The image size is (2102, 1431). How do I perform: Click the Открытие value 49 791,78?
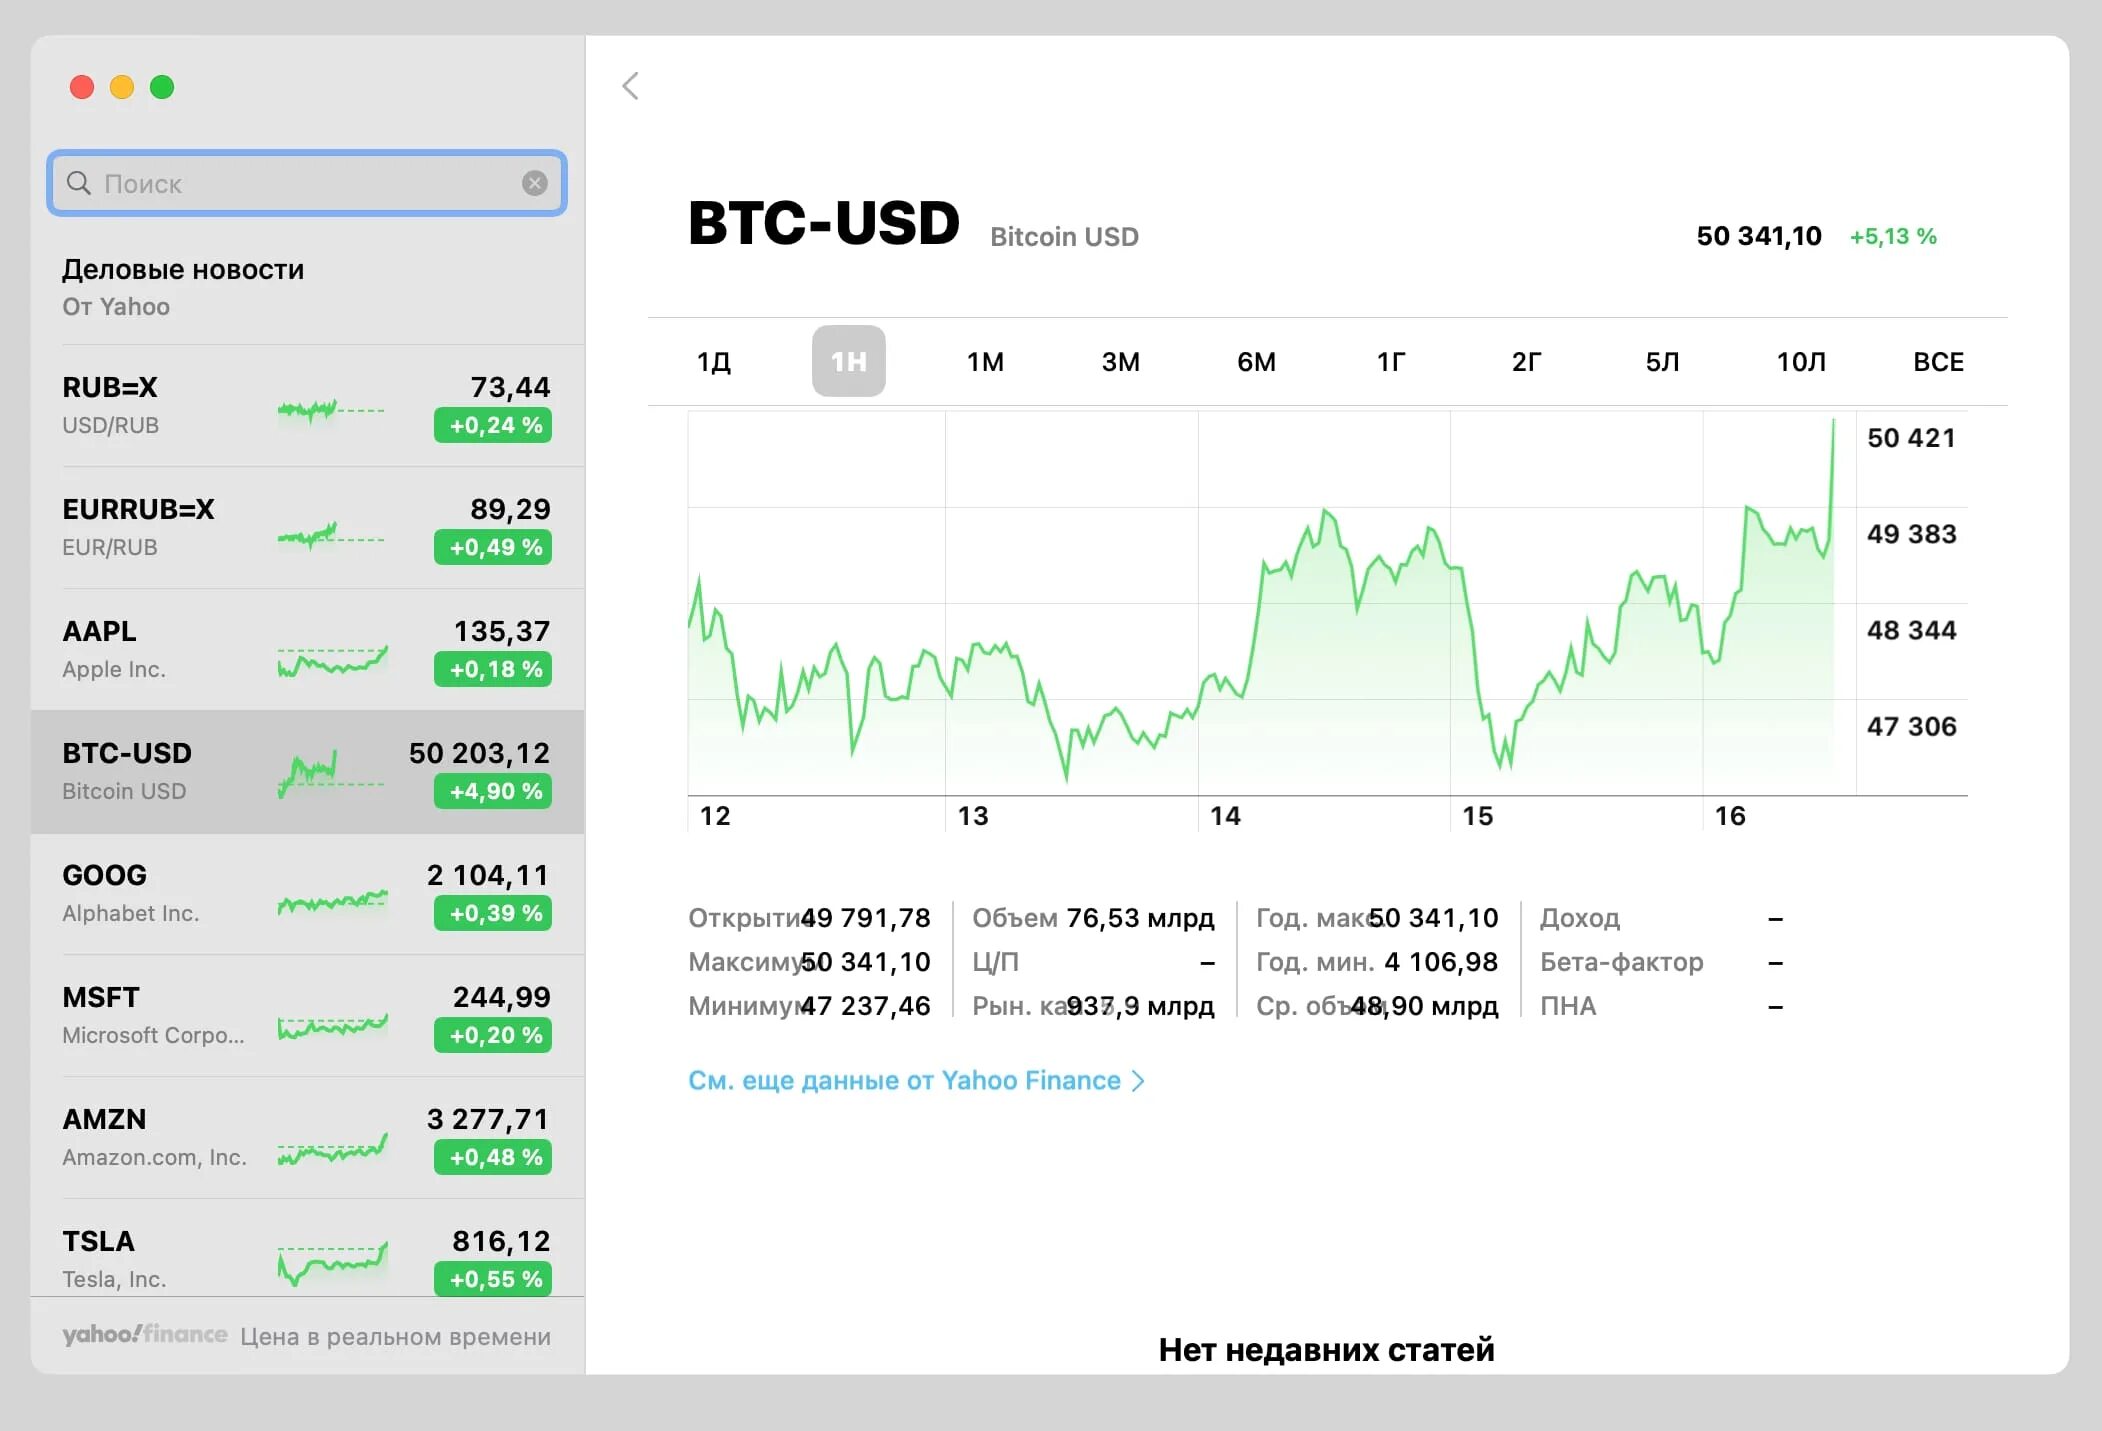coord(866,918)
